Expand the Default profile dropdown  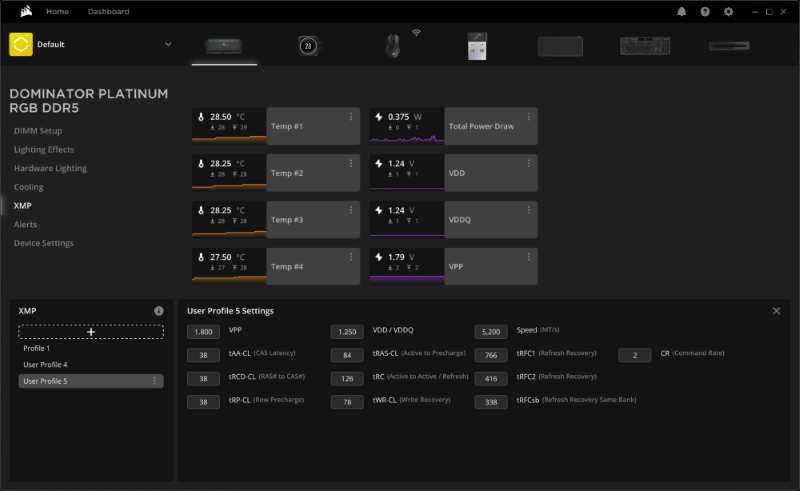(x=168, y=44)
